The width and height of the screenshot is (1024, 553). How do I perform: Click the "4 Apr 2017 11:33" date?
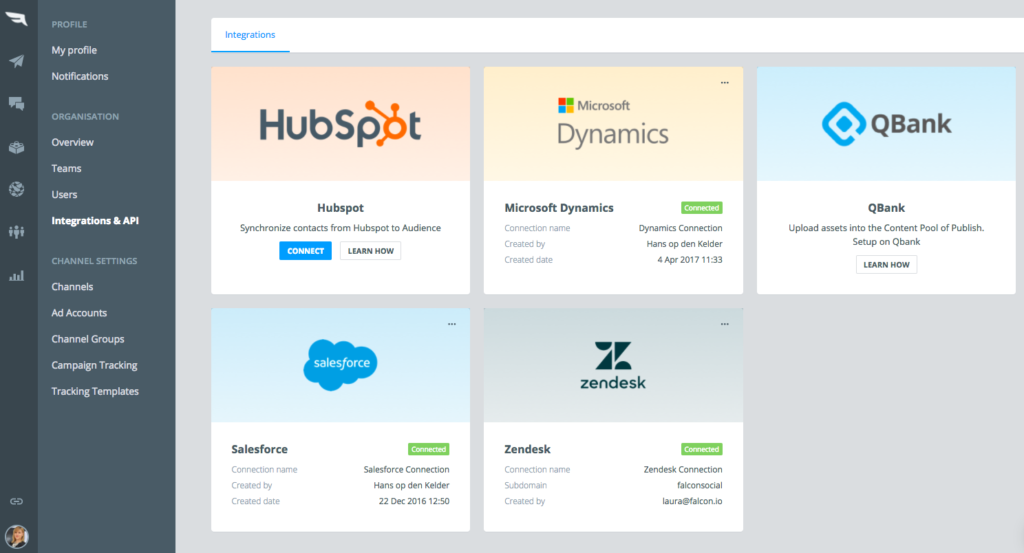coord(690,259)
